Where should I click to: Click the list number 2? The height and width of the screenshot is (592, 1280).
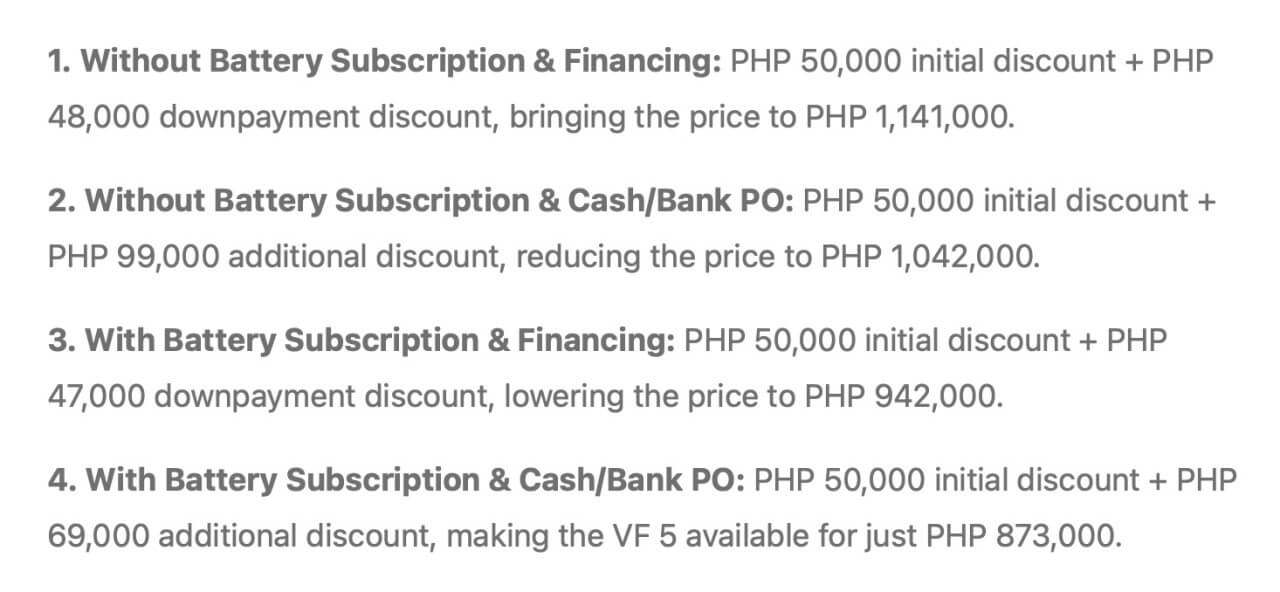click(x=60, y=202)
